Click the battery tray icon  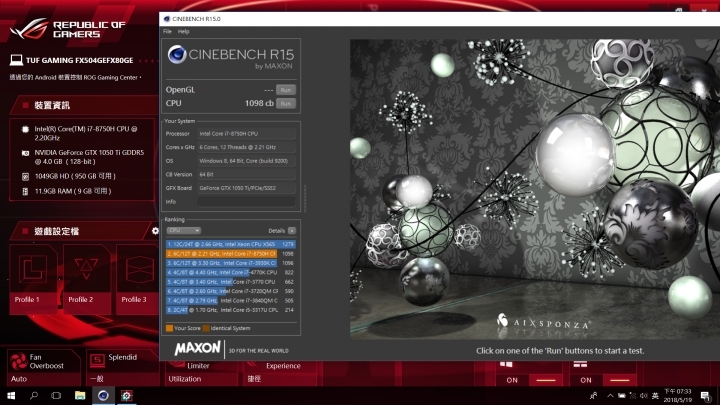(x=621, y=395)
